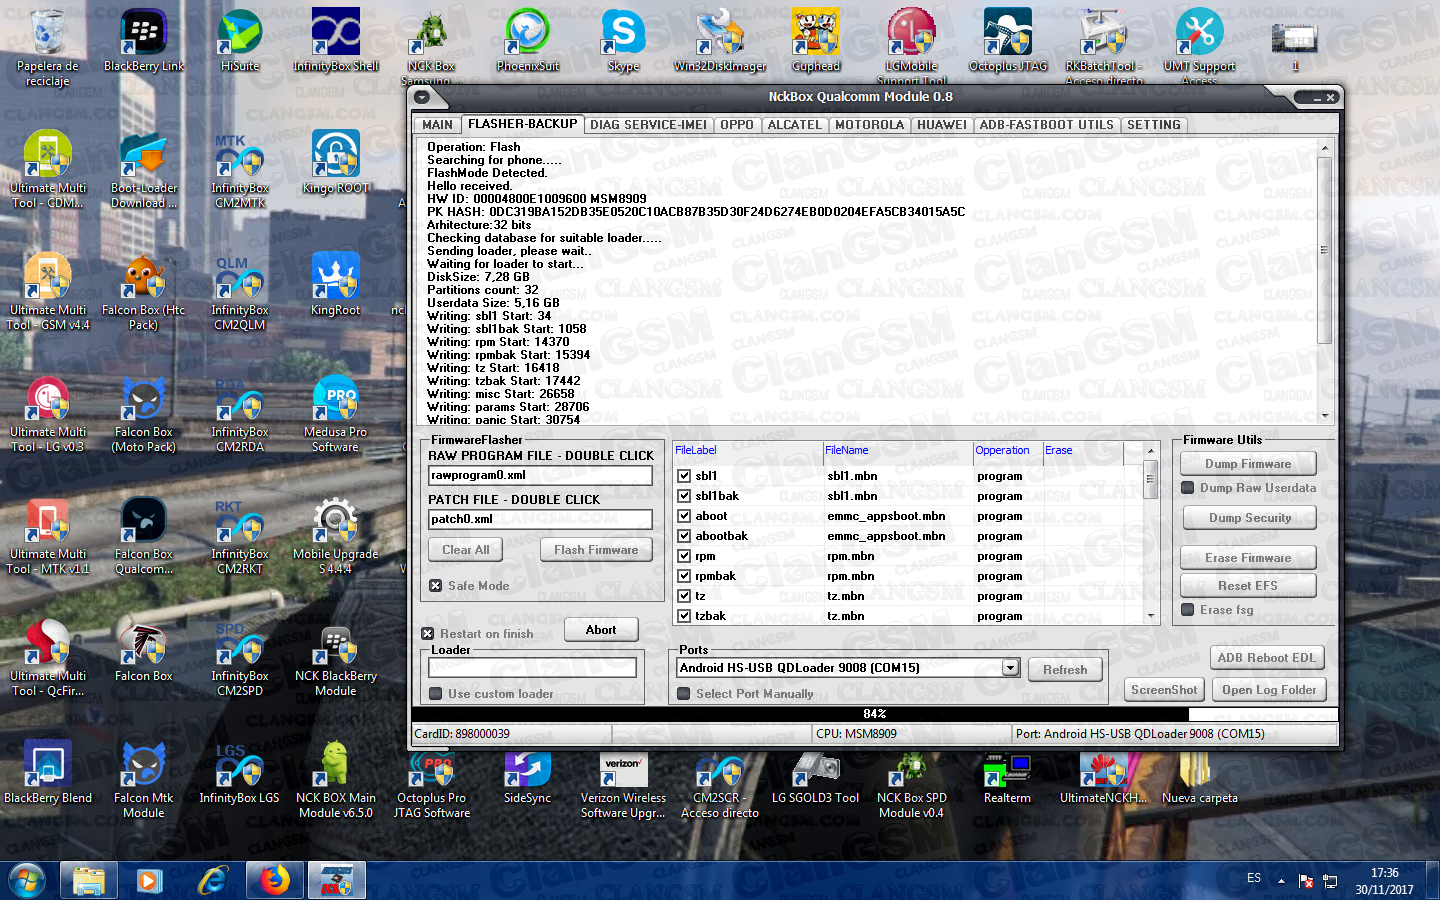This screenshot has height=900, width=1440.
Task: Open the HiSuite desktop icon
Action: [x=240, y=42]
